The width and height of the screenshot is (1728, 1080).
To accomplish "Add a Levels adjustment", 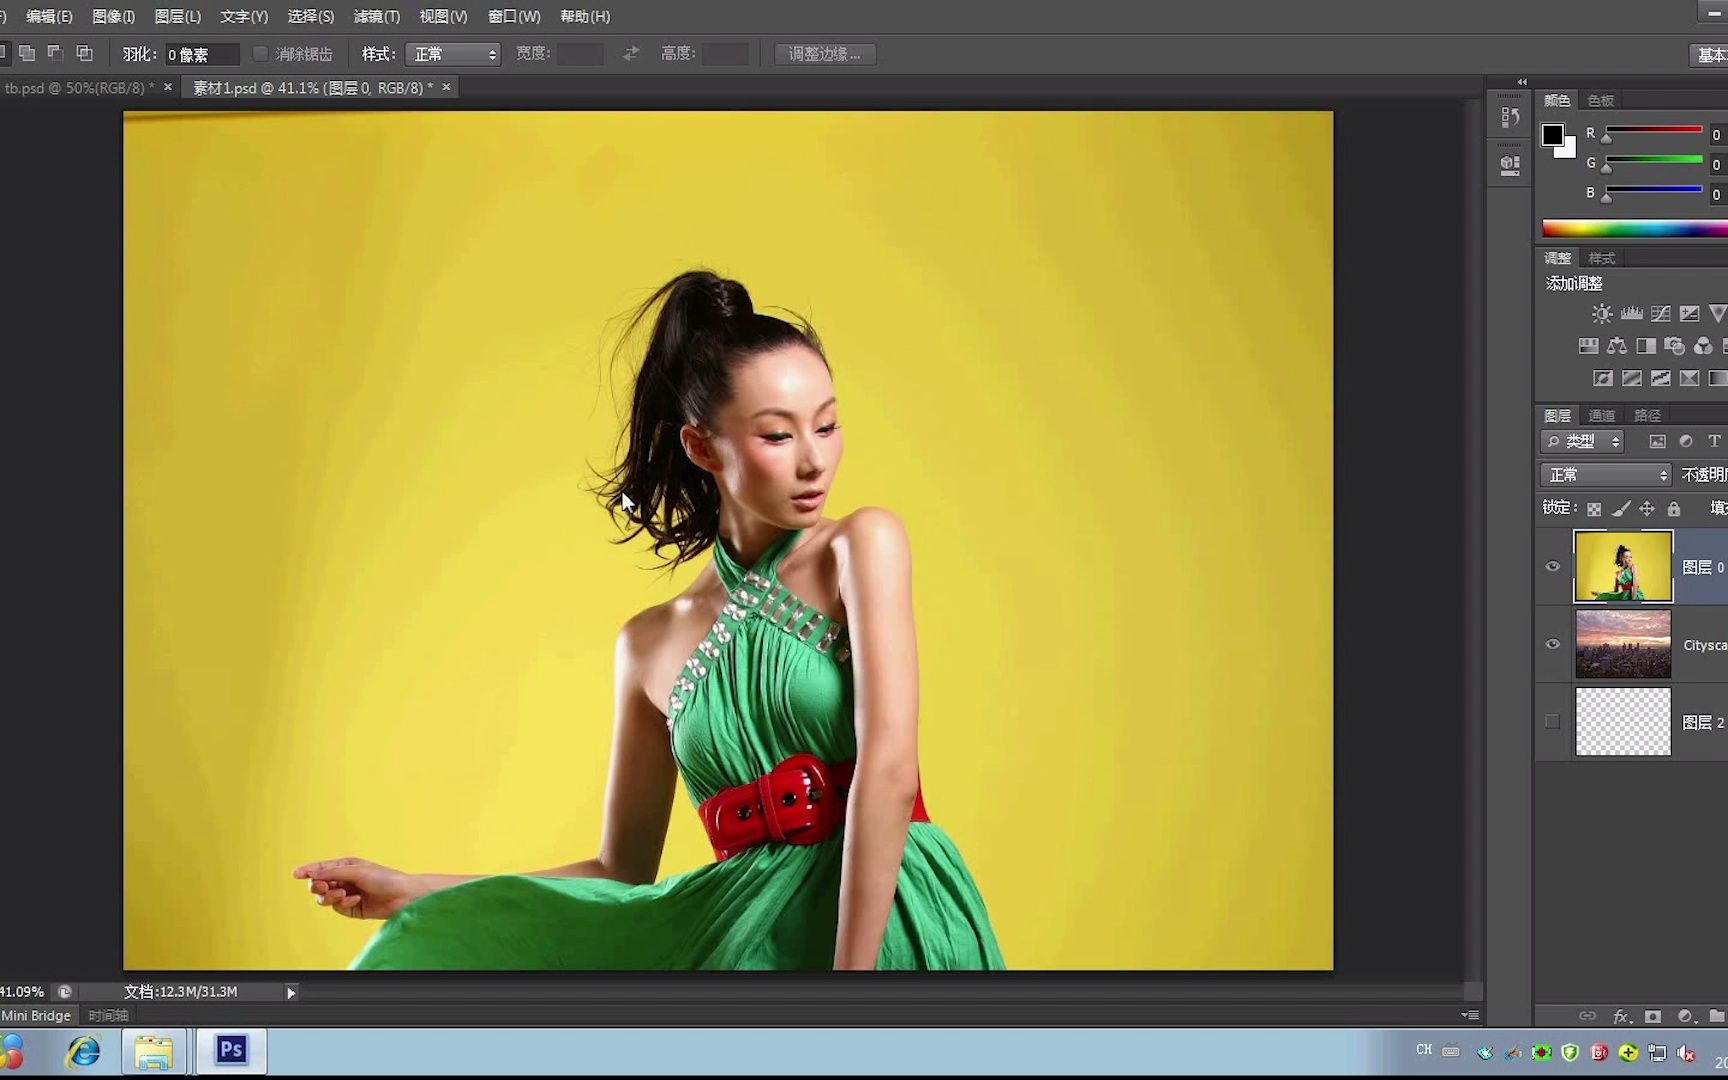I will point(1631,314).
